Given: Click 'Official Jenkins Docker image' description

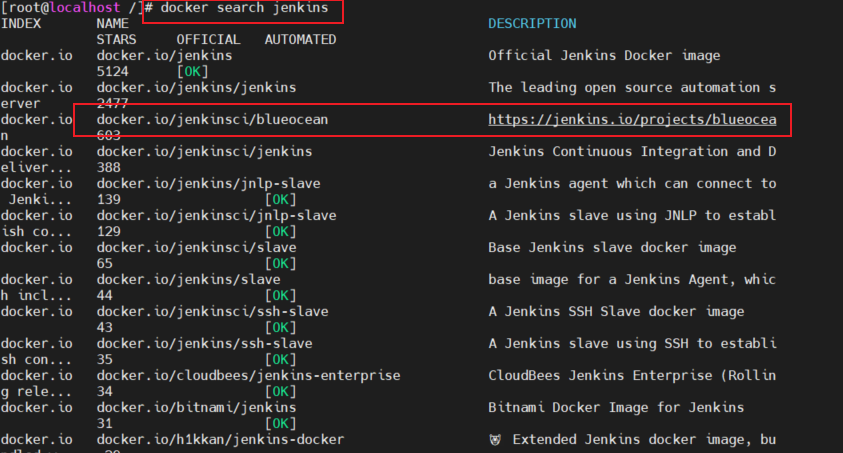Looking at the screenshot, I should click(x=604, y=56).
